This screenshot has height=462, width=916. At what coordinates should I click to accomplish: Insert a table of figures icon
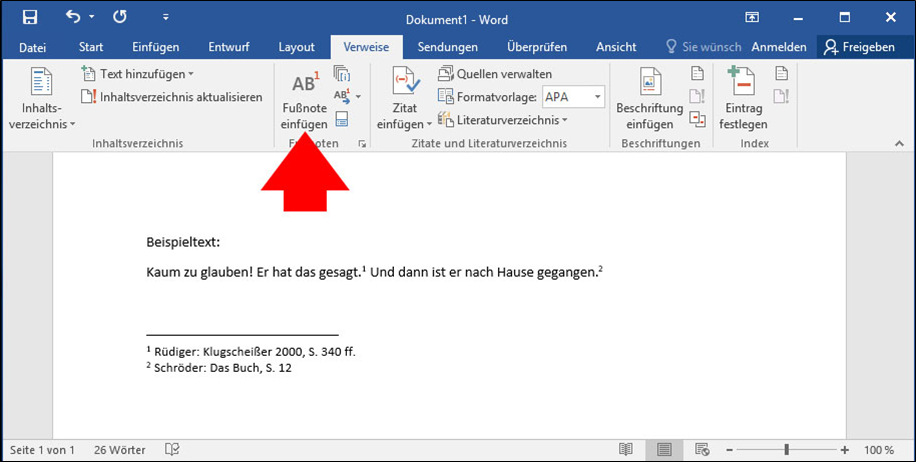tap(698, 74)
